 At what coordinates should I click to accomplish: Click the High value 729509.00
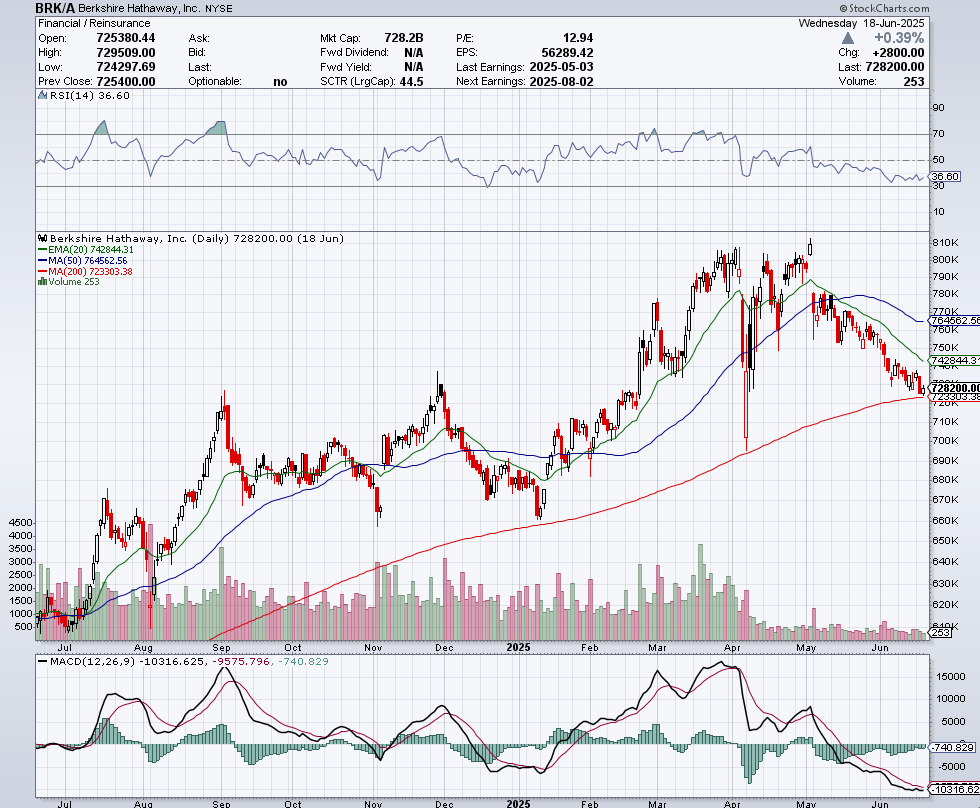click(x=126, y=52)
